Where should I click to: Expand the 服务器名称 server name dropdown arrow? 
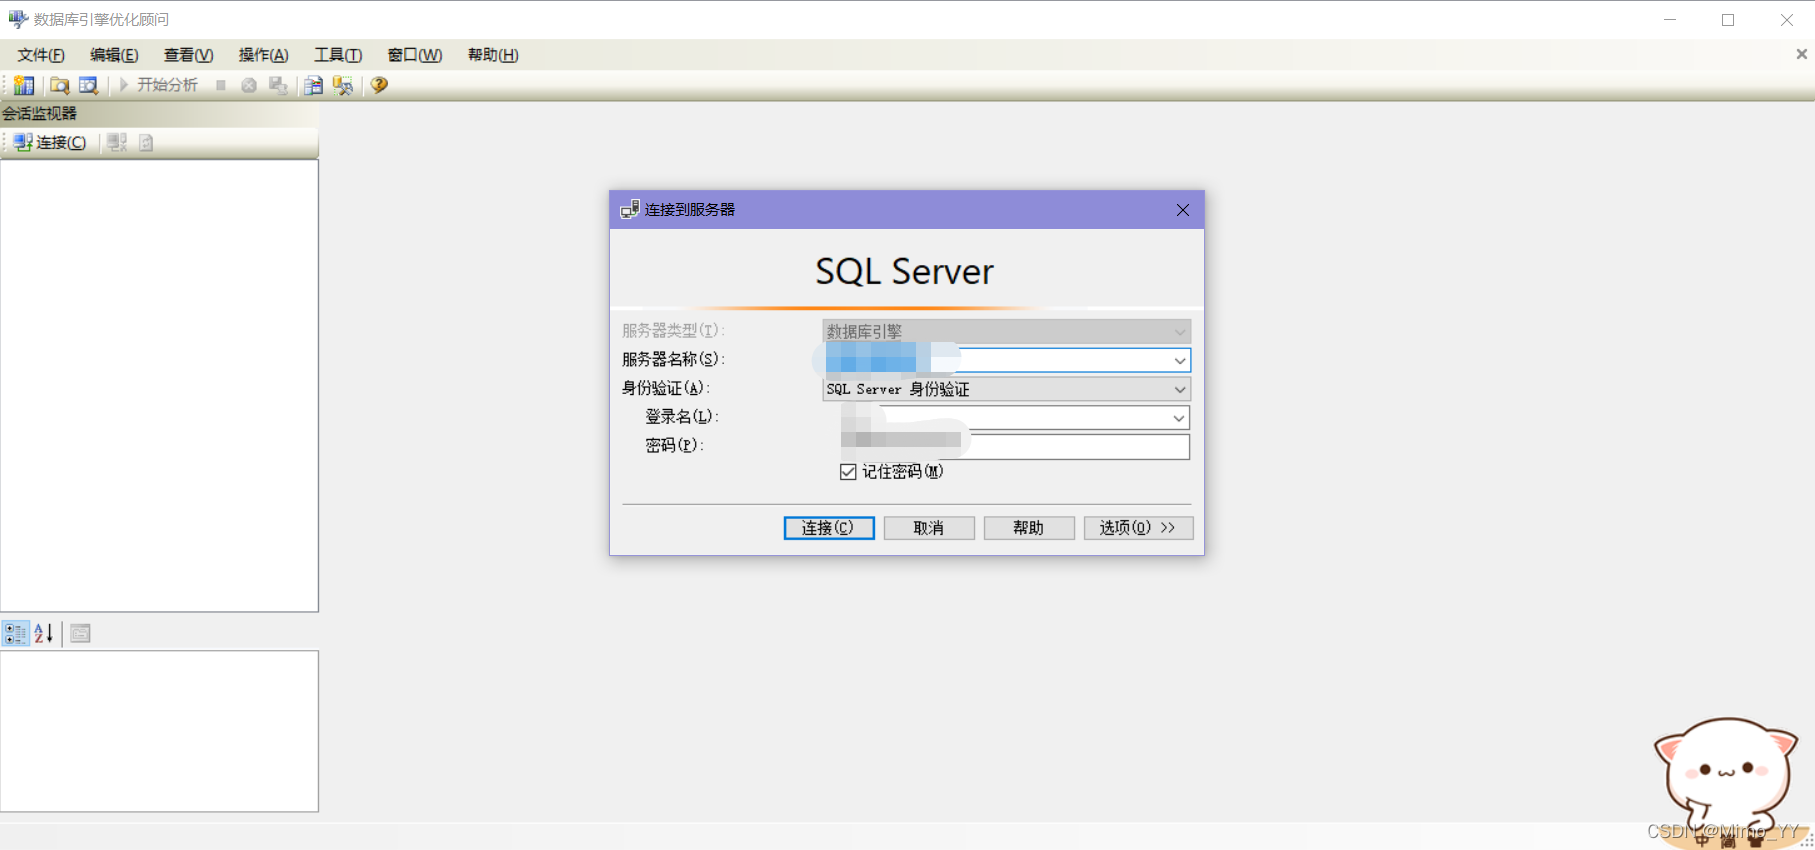[x=1180, y=360]
